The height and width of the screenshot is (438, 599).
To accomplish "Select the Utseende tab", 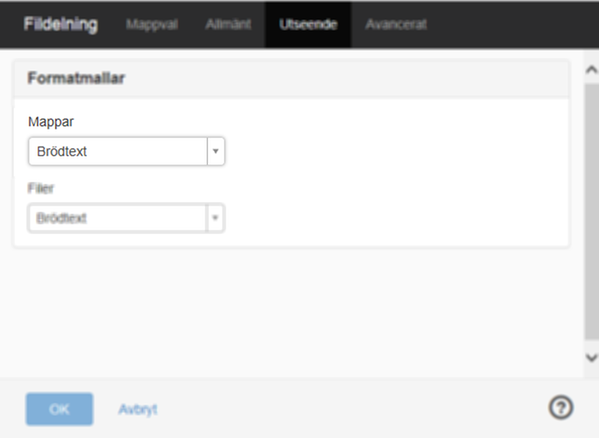I will (x=308, y=24).
